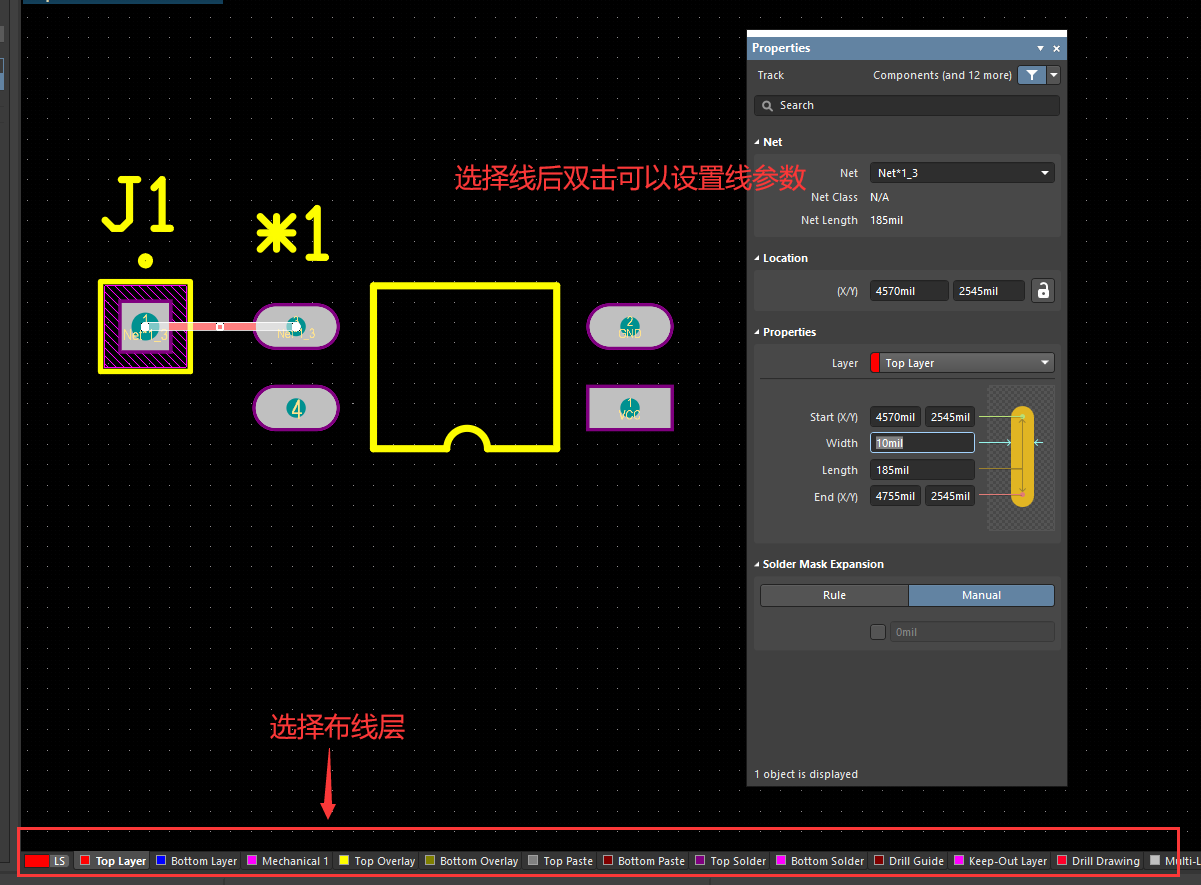Image resolution: width=1201 pixels, height=885 pixels.
Task: Enable the Solder Mask Expansion checkbox
Action: [x=877, y=631]
